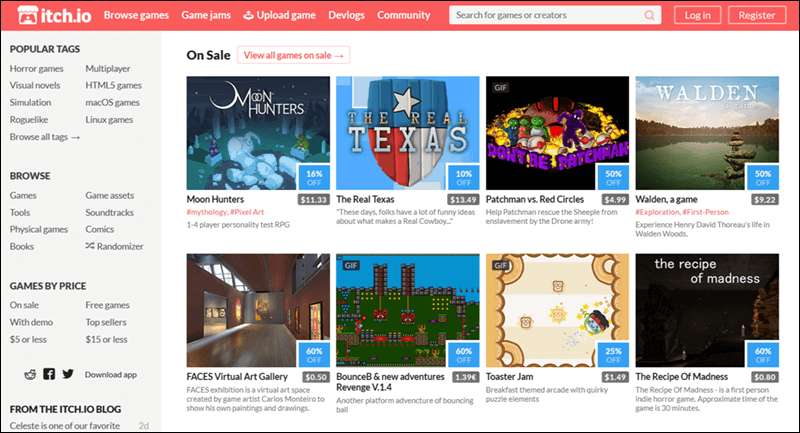Click the #Exploration tag on Walden

(658, 212)
